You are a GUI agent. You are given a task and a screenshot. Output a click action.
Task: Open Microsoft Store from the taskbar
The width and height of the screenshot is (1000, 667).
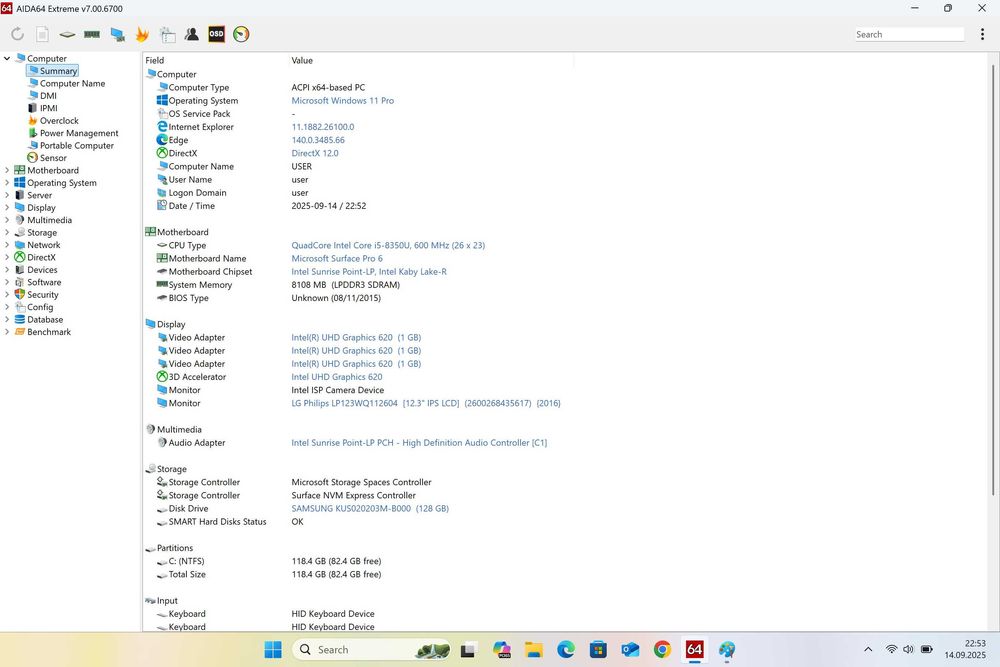598,650
